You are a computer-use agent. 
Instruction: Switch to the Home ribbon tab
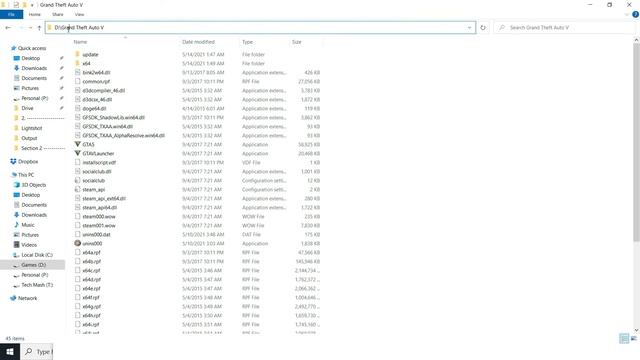pos(35,14)
